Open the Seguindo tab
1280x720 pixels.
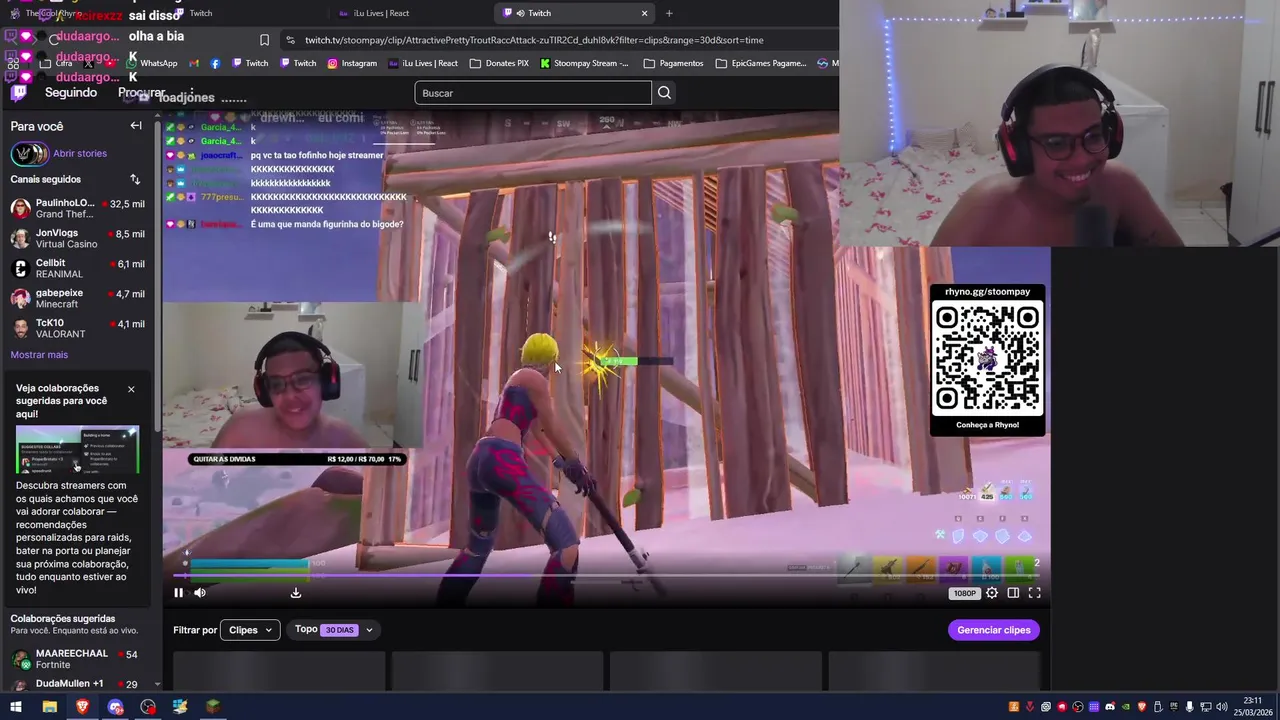point(71,93)
